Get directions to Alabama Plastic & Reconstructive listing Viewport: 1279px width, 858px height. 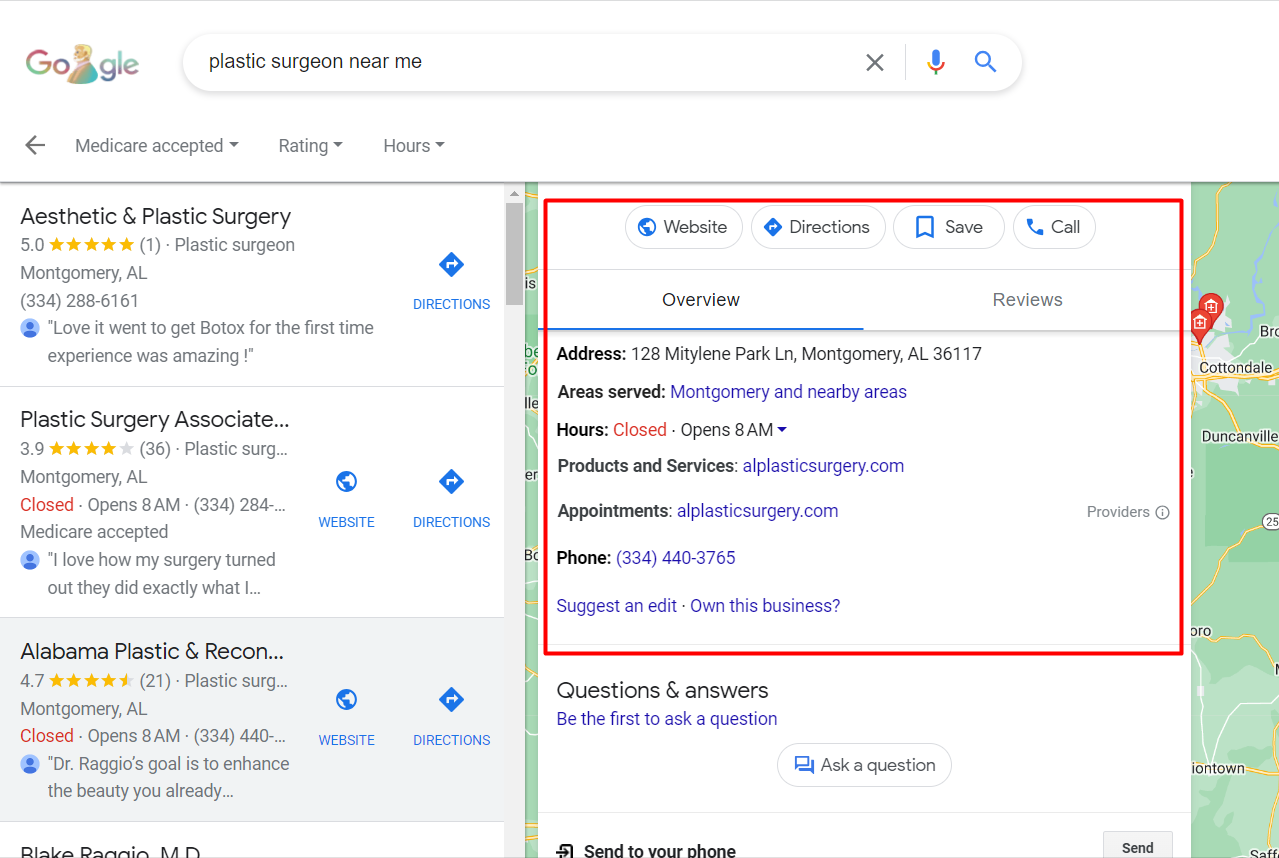(451, 717)
